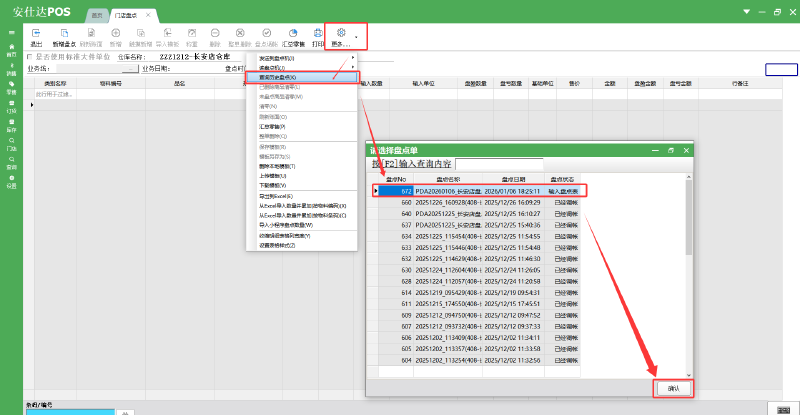This screenshot has width=800, height=415.
Task: Close the 选择盘点单 dialog
Action: pyautogui.click(x=686, y=150)
